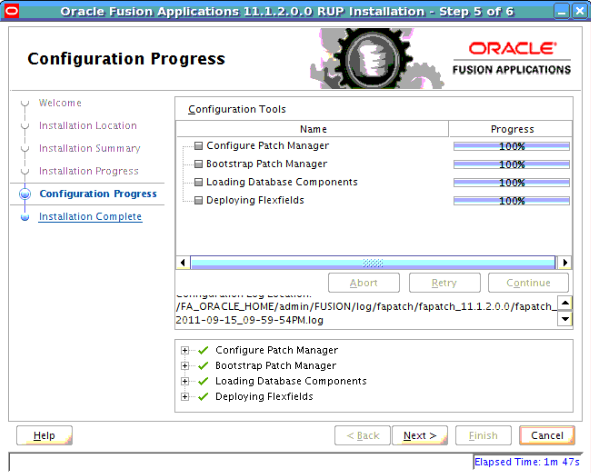Select Deploying Flexfields in log tree
The image size is (591, 473).
point(264,396)
